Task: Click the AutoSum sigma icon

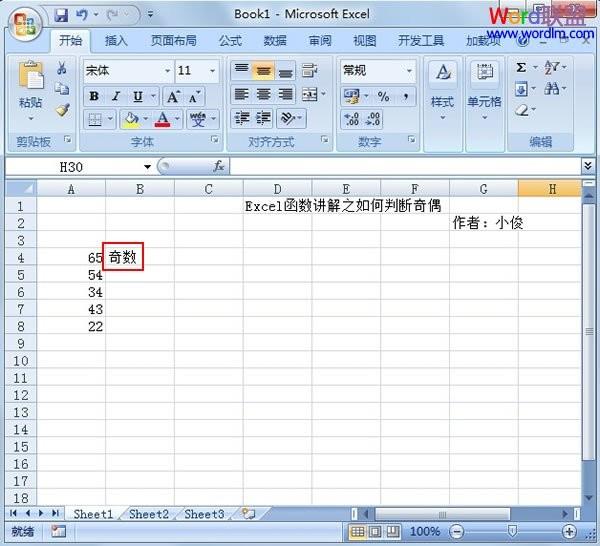Action: (521, 68)
